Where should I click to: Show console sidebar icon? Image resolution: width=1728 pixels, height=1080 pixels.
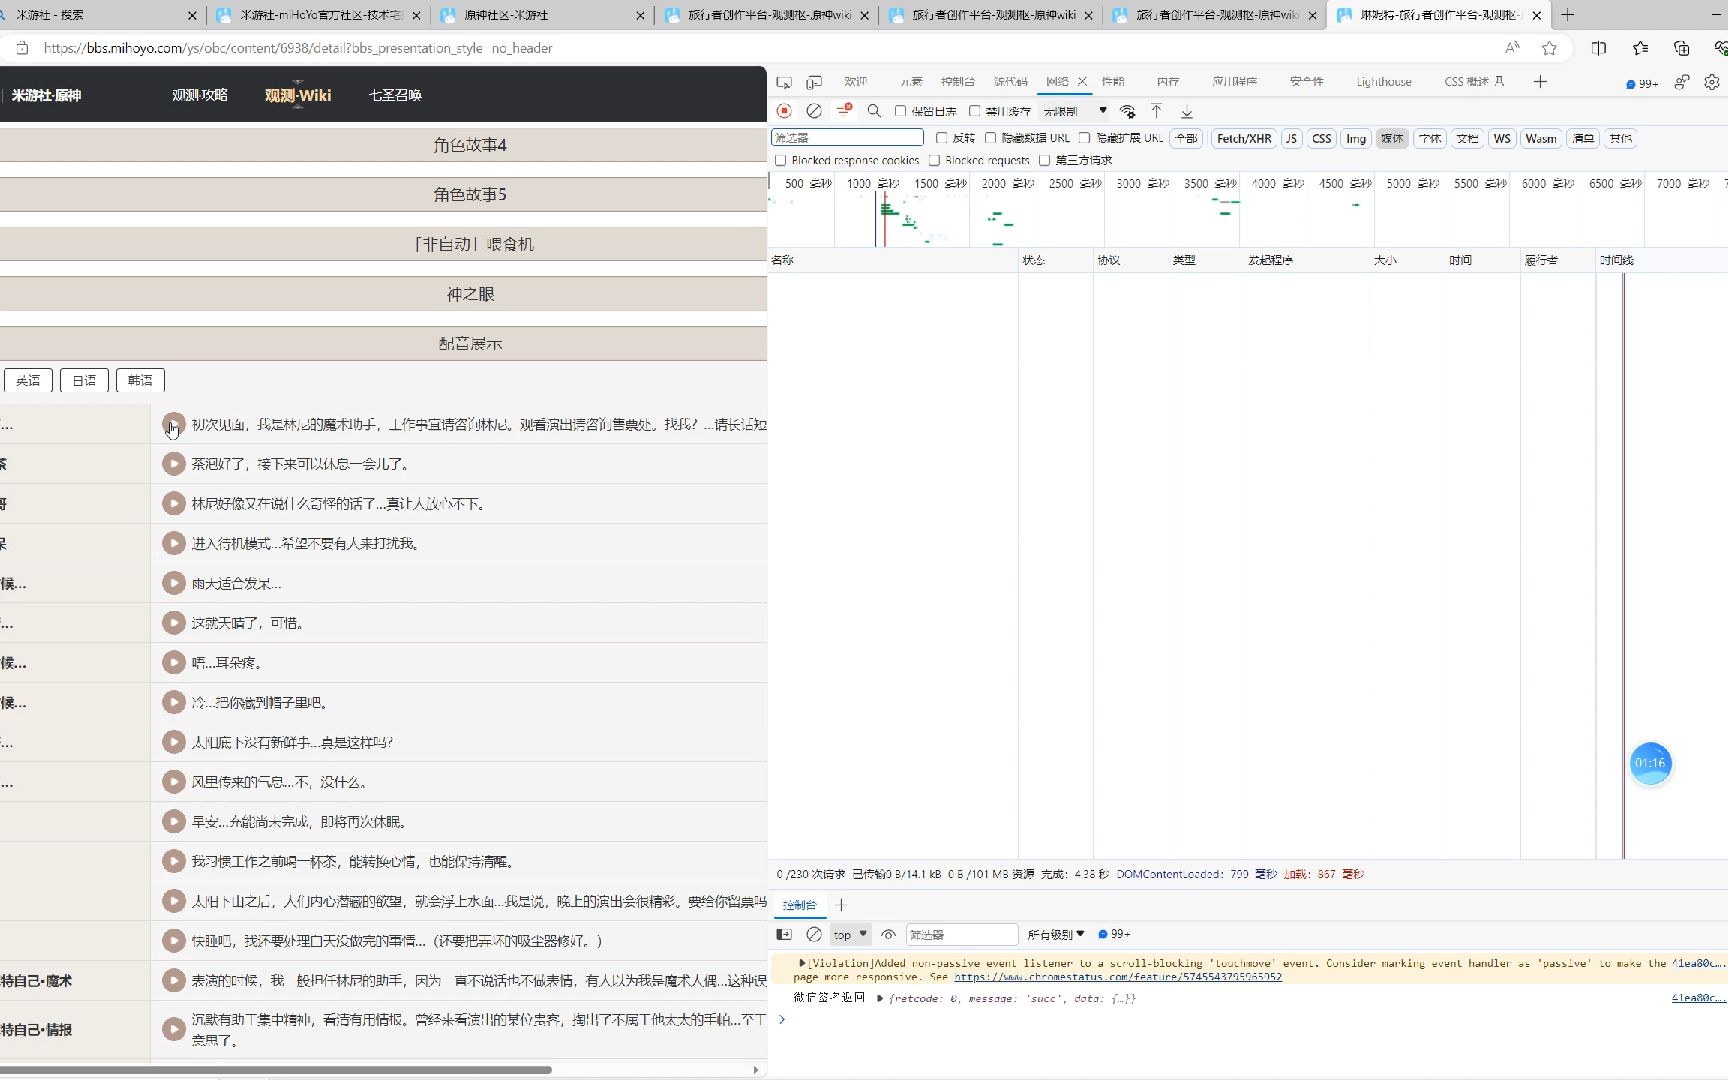(x=784, y=934)
